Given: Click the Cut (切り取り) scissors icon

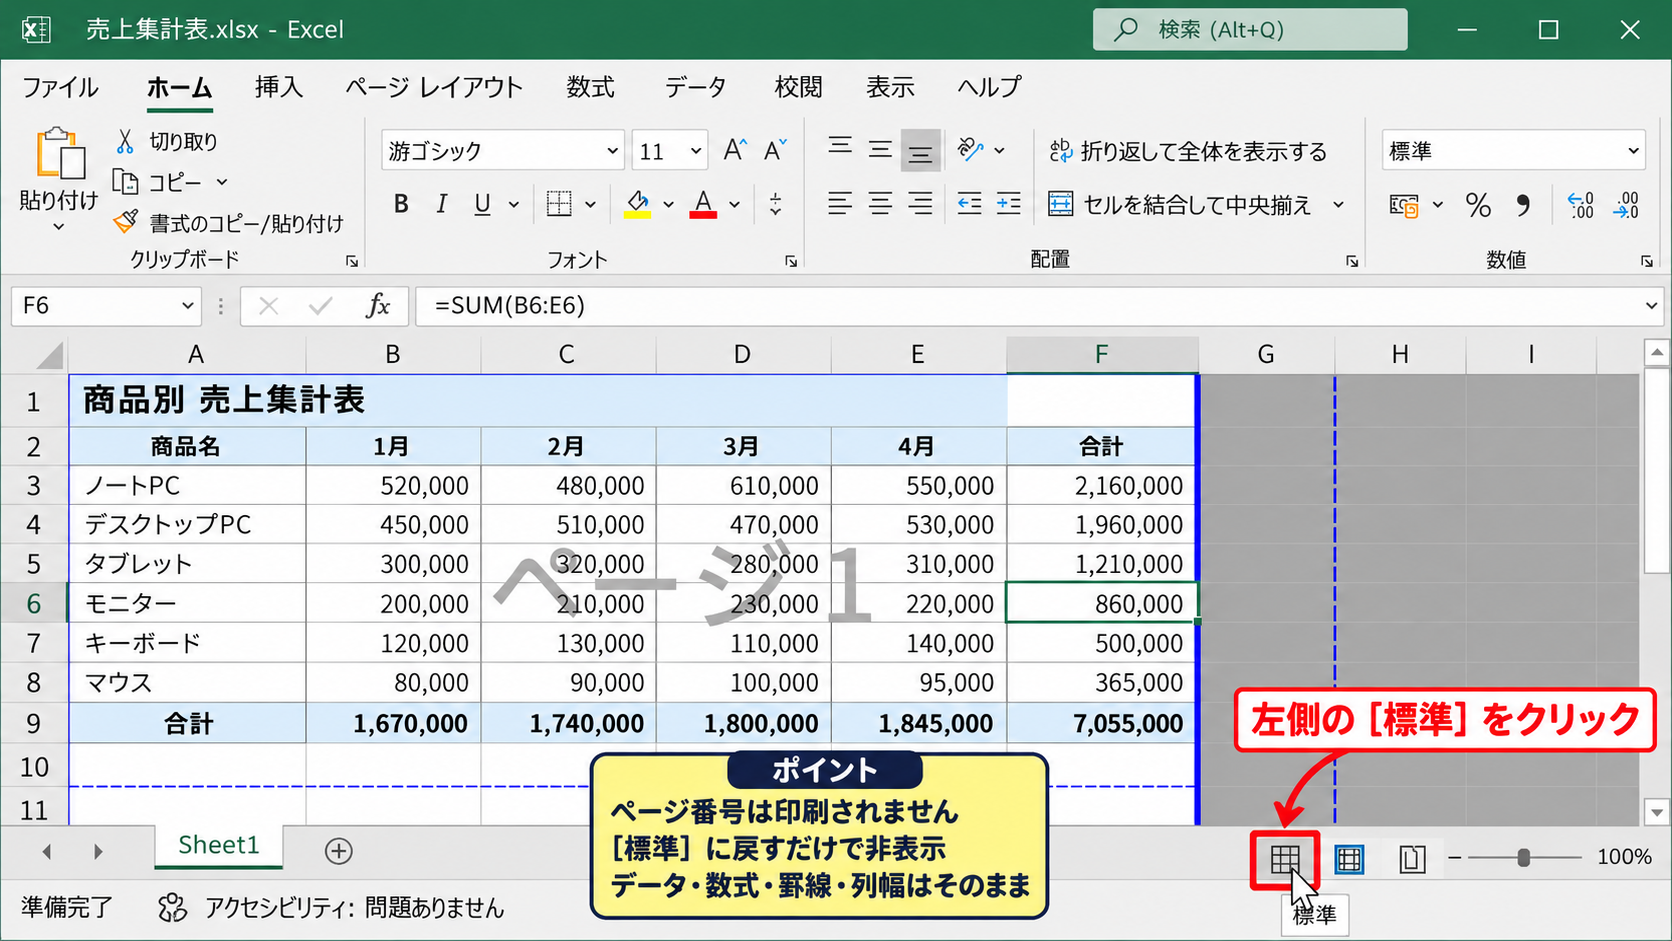Looking at the screenshot, I should pos(125,142).
